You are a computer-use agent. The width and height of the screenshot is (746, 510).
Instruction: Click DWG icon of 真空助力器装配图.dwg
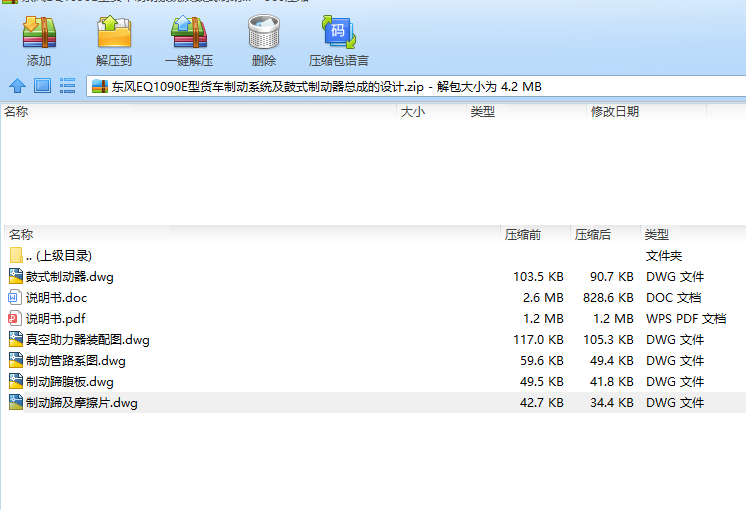coord(16,340)
